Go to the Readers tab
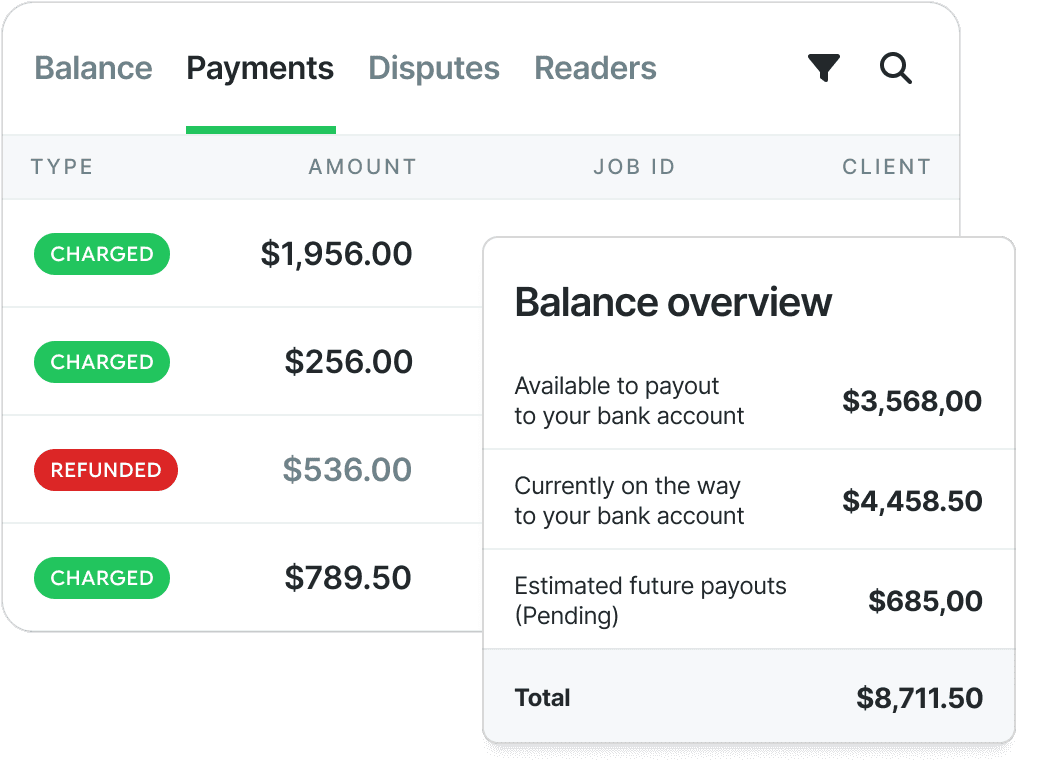The image size is (1040, 780). click(x=596, y=68)
